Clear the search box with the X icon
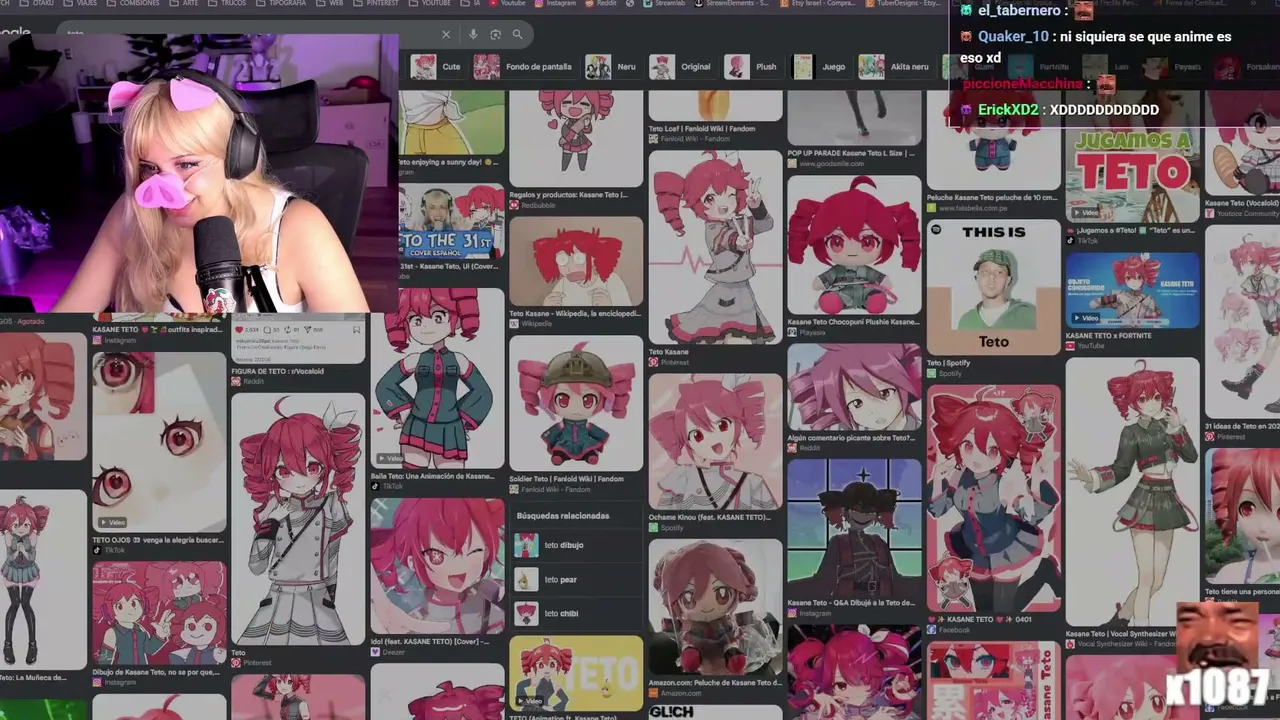Screen dimensions: 1280x720 446,34
